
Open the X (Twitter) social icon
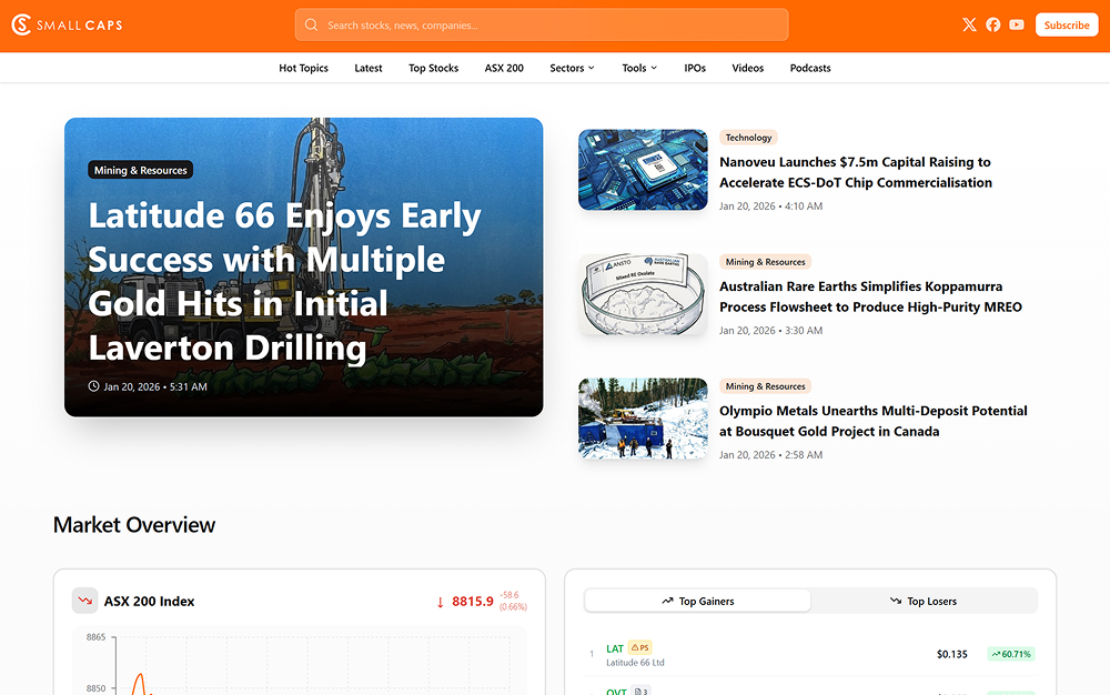click(x=969, y=25)
